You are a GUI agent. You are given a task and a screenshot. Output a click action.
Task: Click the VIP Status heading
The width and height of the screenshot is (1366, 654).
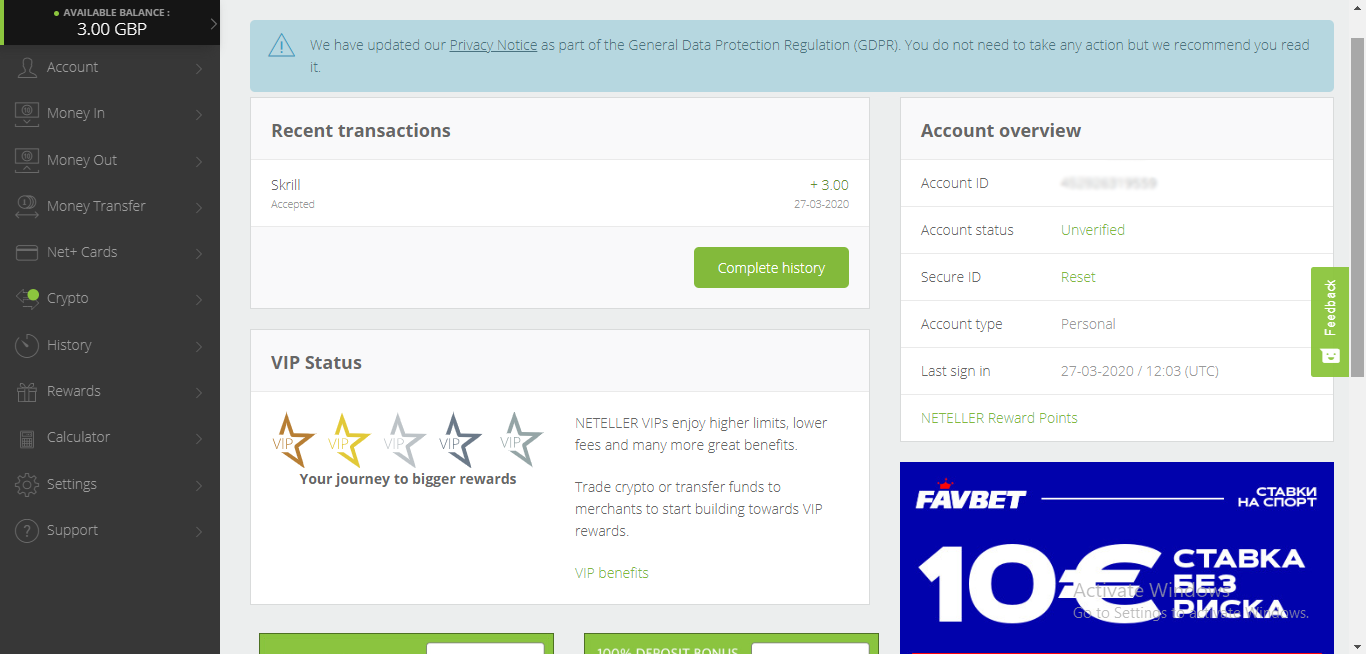(x=316, y=363)
